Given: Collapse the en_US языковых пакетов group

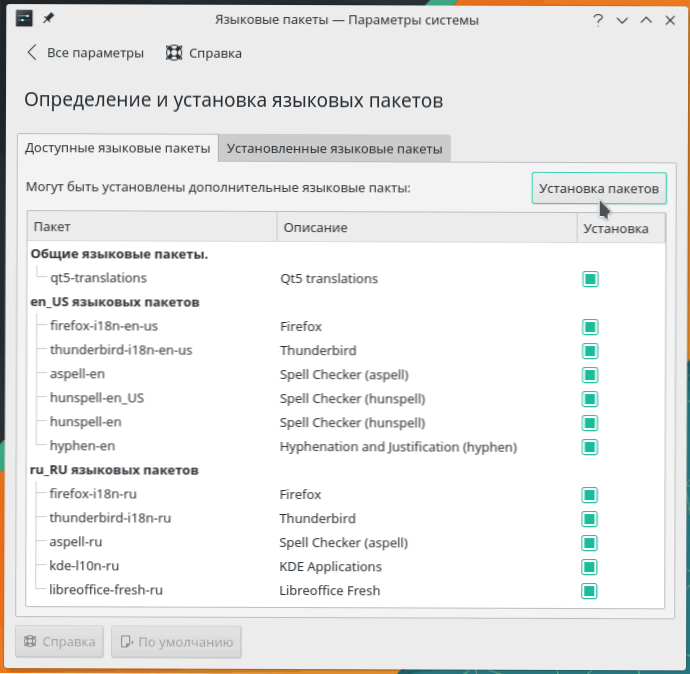Looking at the screenshot, I should coord(115,302).
